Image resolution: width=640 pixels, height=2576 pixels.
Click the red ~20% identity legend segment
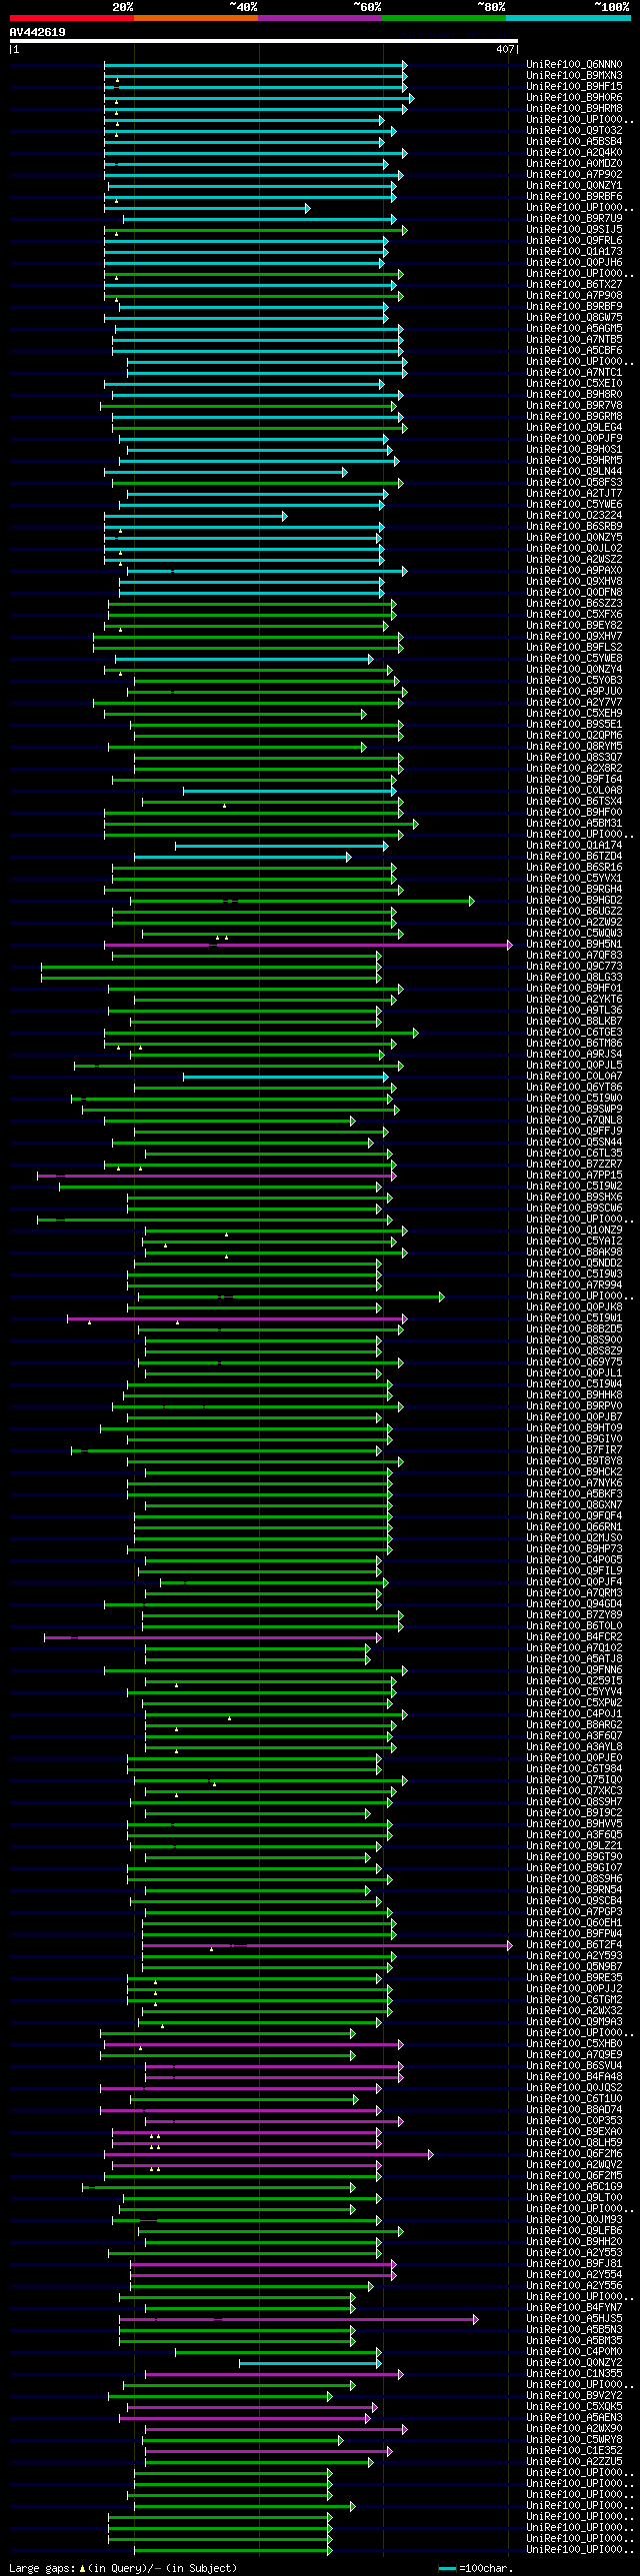click(x=72, y=18)
